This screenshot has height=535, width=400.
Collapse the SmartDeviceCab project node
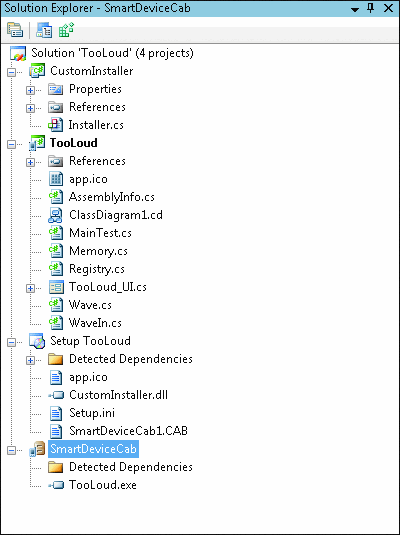point(11,450)
